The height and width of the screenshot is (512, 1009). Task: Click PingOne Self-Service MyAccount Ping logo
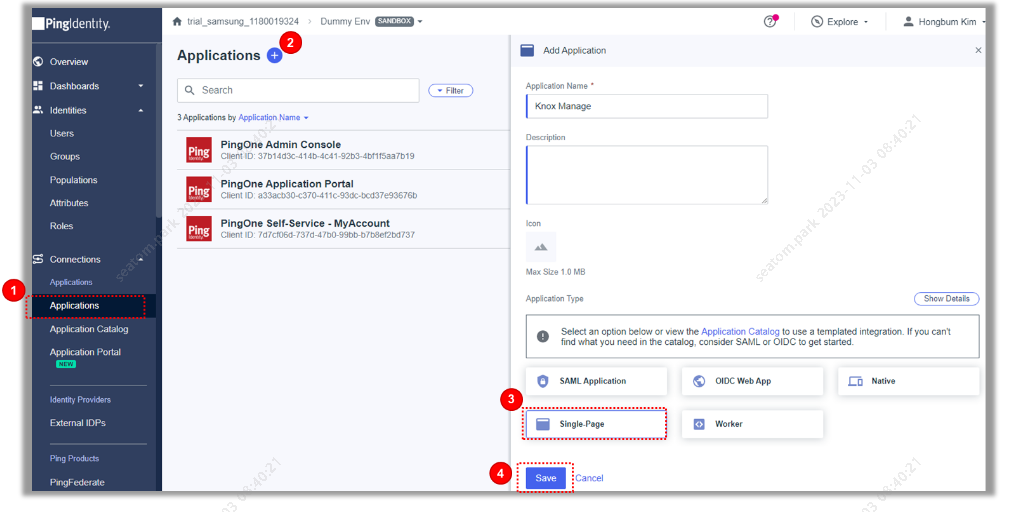click(199, 228)
